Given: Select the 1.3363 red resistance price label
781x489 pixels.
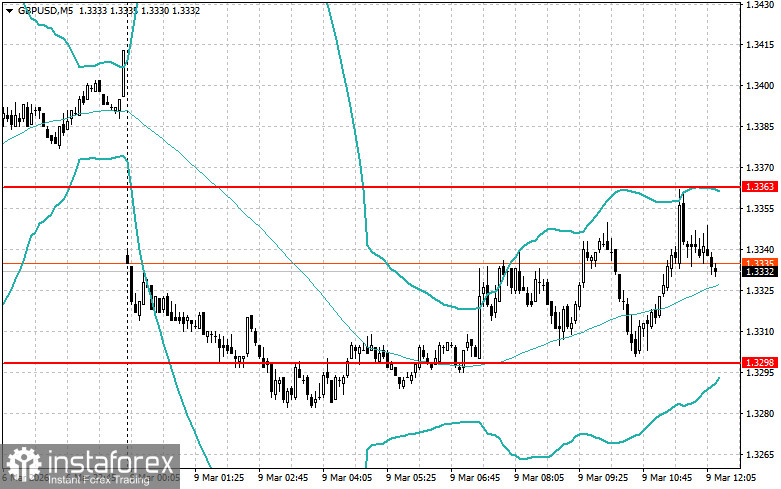Looking at the screenshot, I should (x=759, y=187).
